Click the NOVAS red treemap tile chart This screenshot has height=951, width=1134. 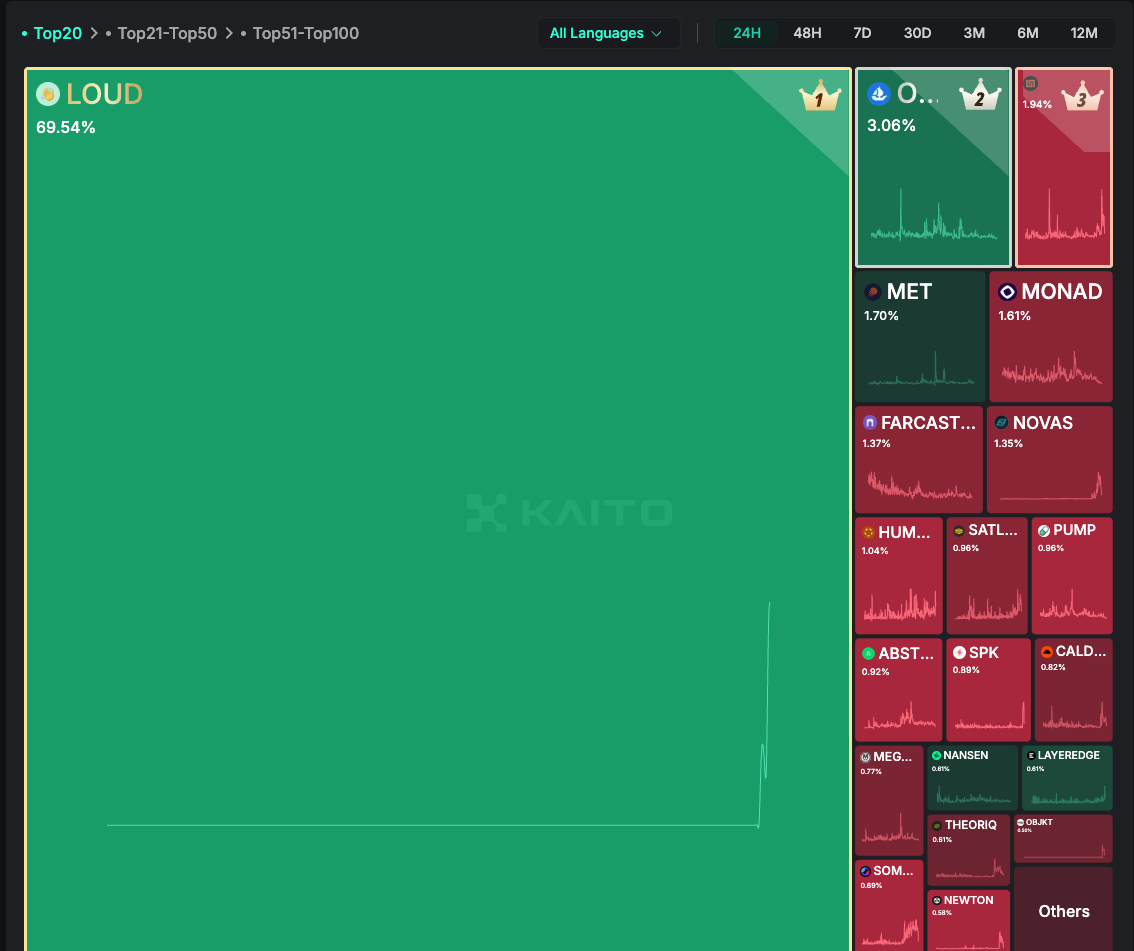point(1049,480)
